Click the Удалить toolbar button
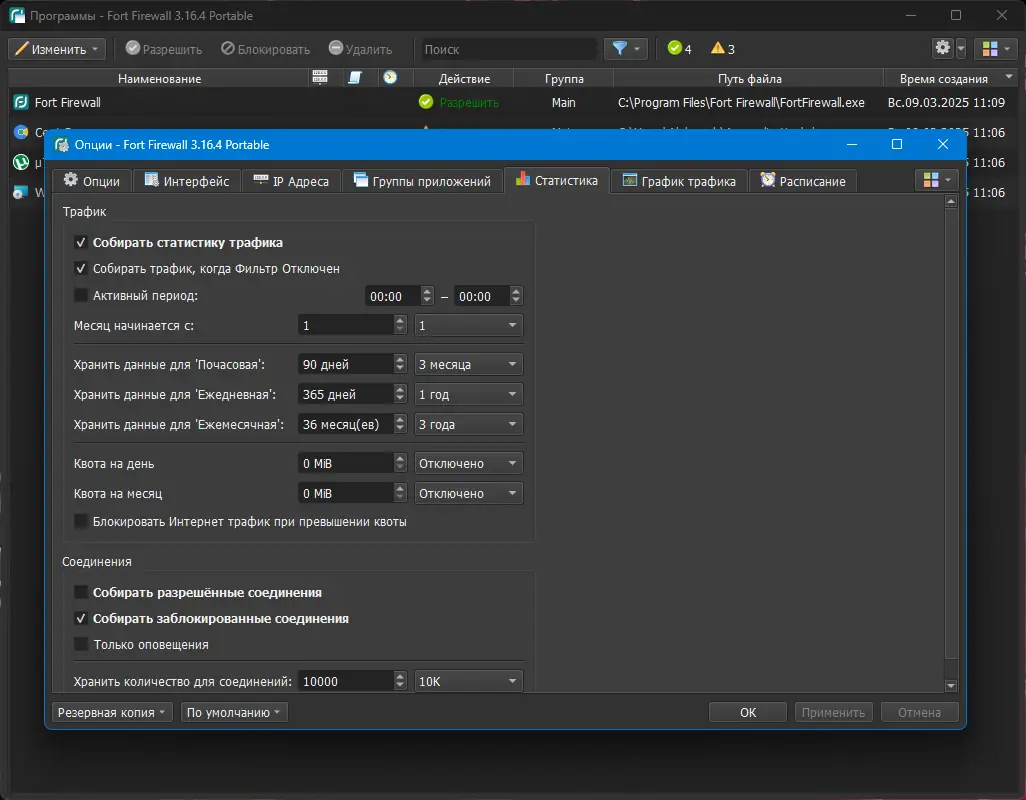 coord(360,49)
